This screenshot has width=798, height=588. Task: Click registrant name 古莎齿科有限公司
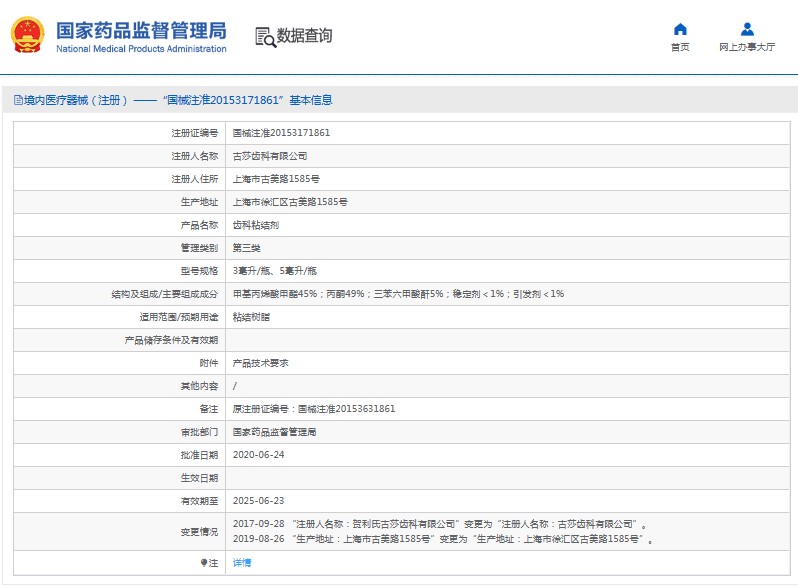270,156
